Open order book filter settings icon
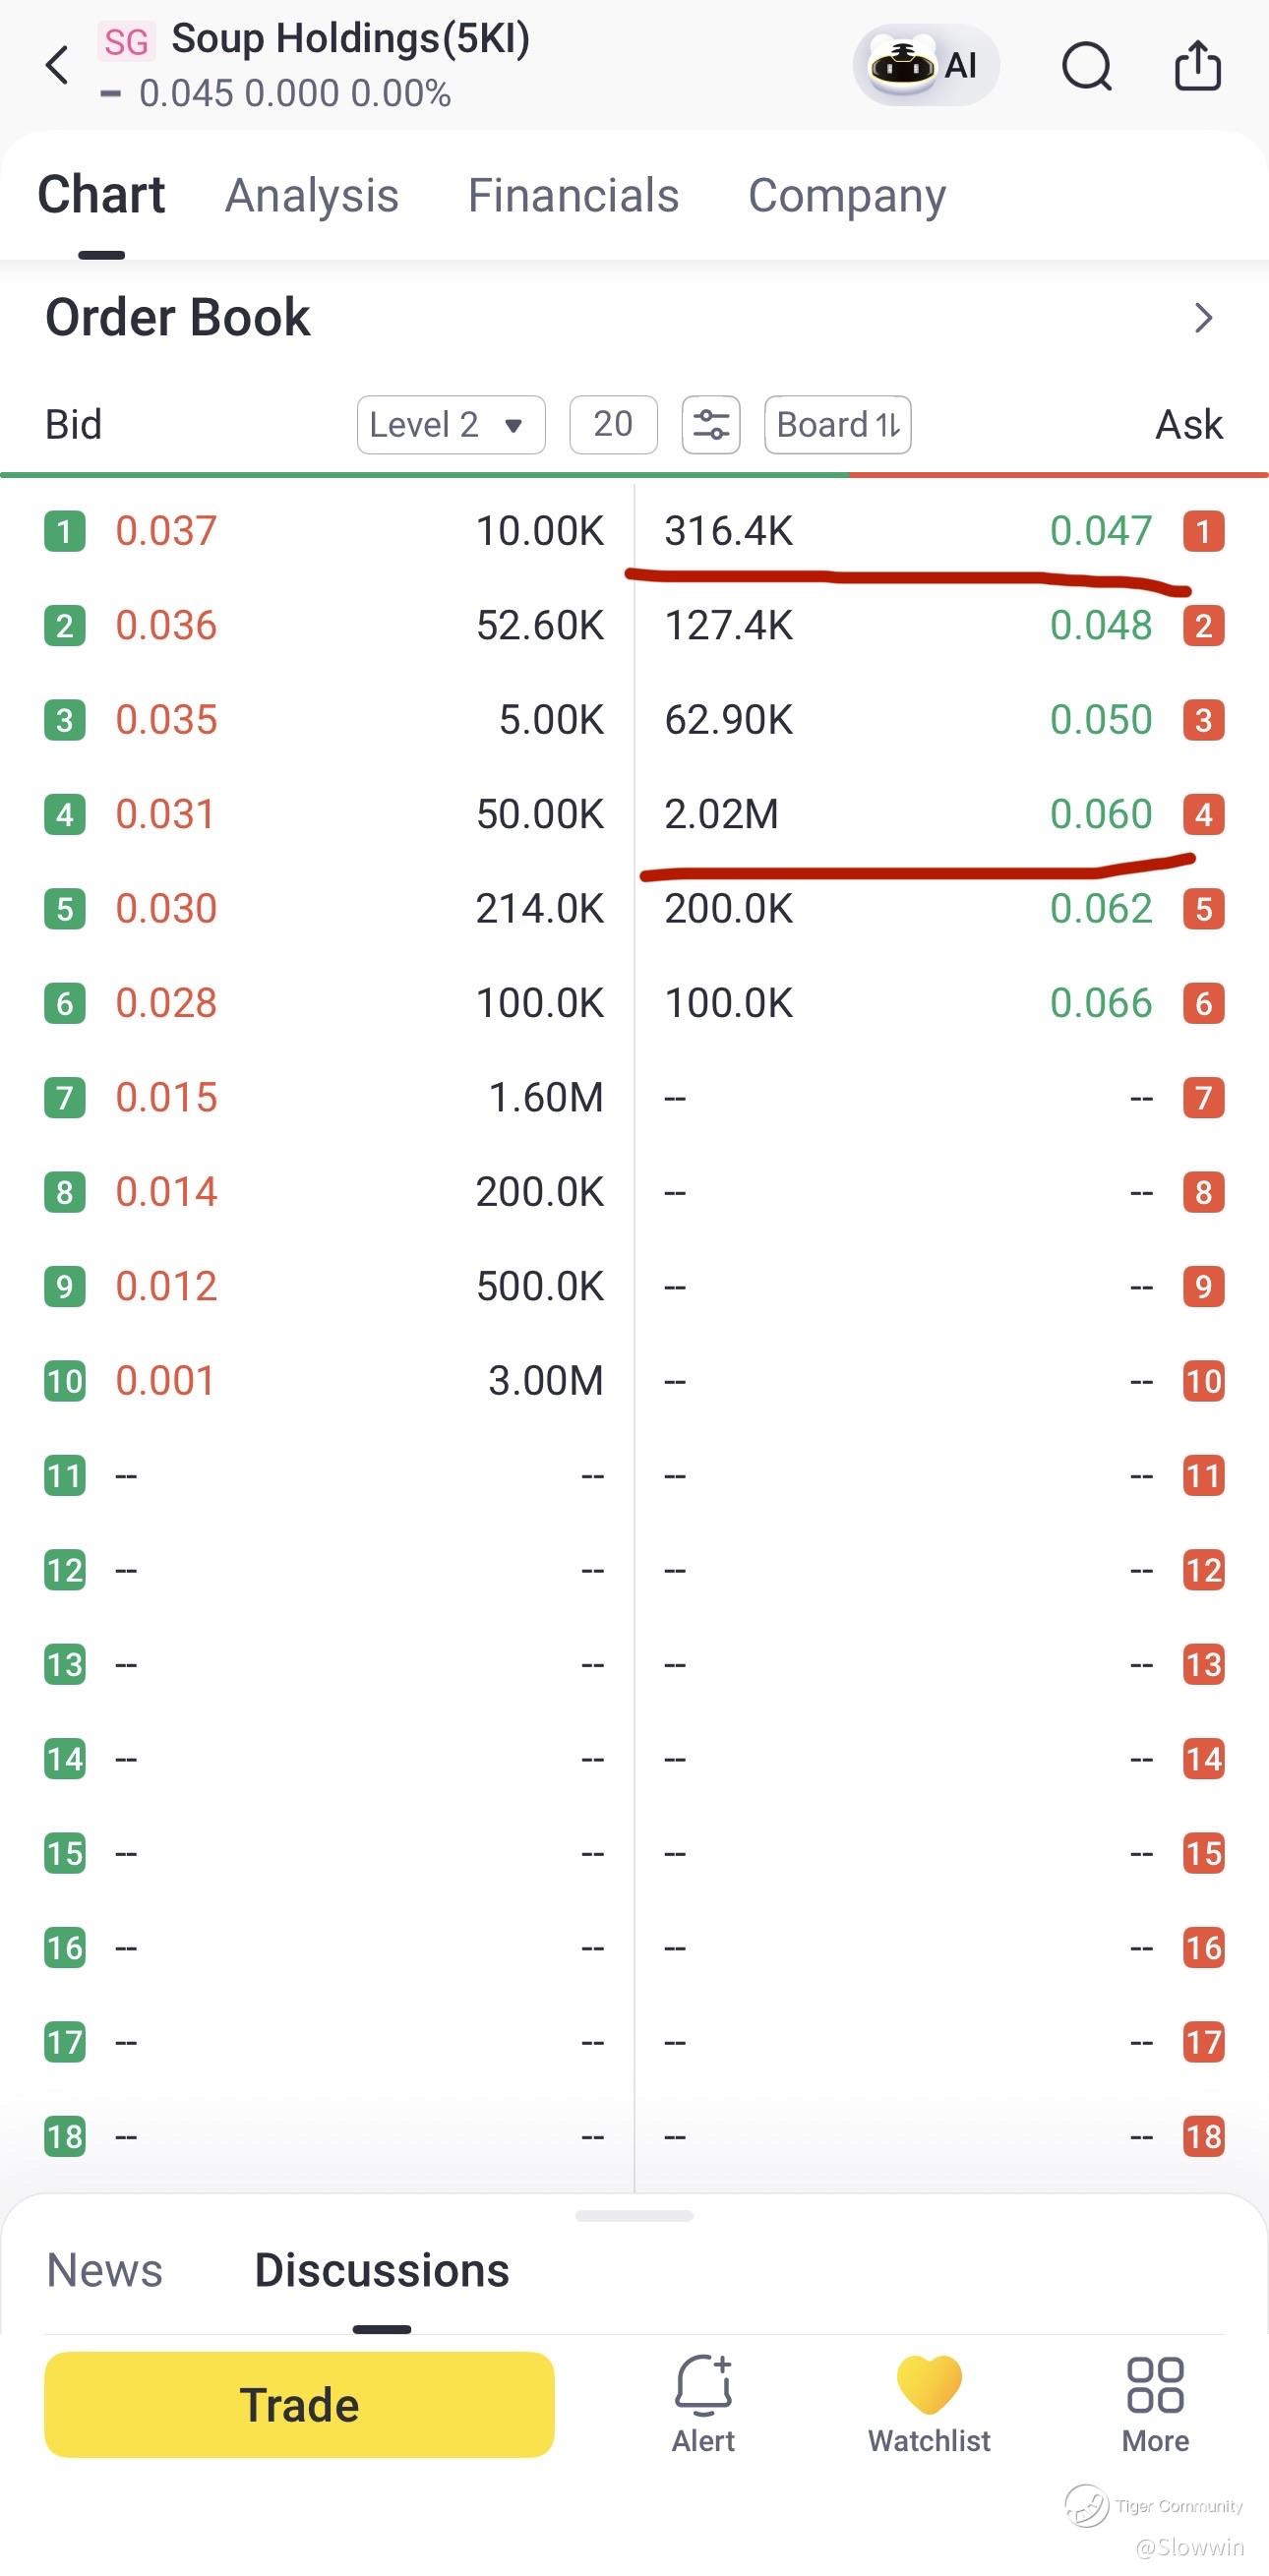 [711, 425]
